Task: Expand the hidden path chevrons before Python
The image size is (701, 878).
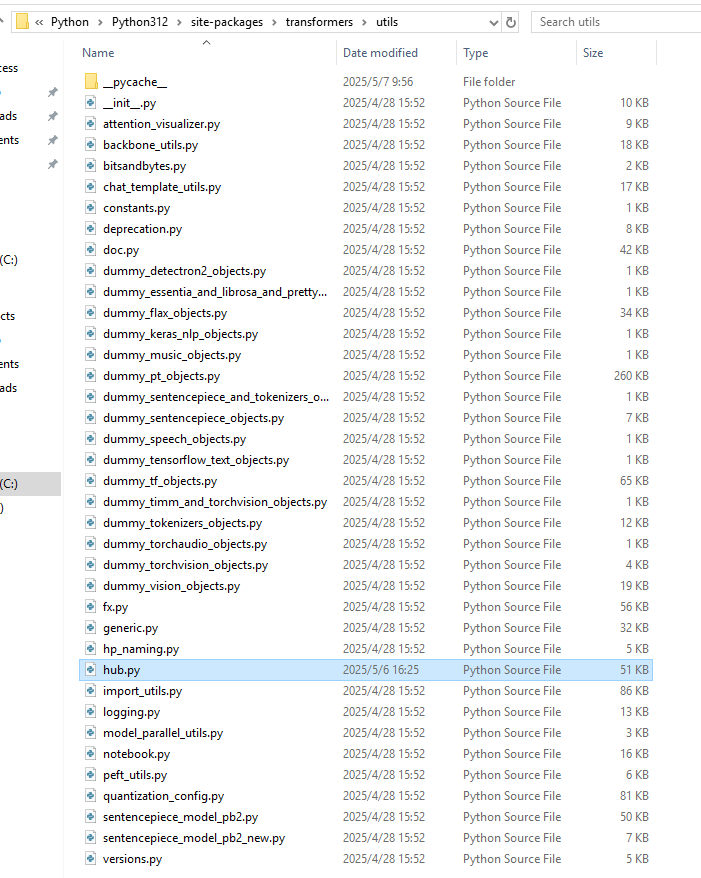Action: click(x=39, y=22)
